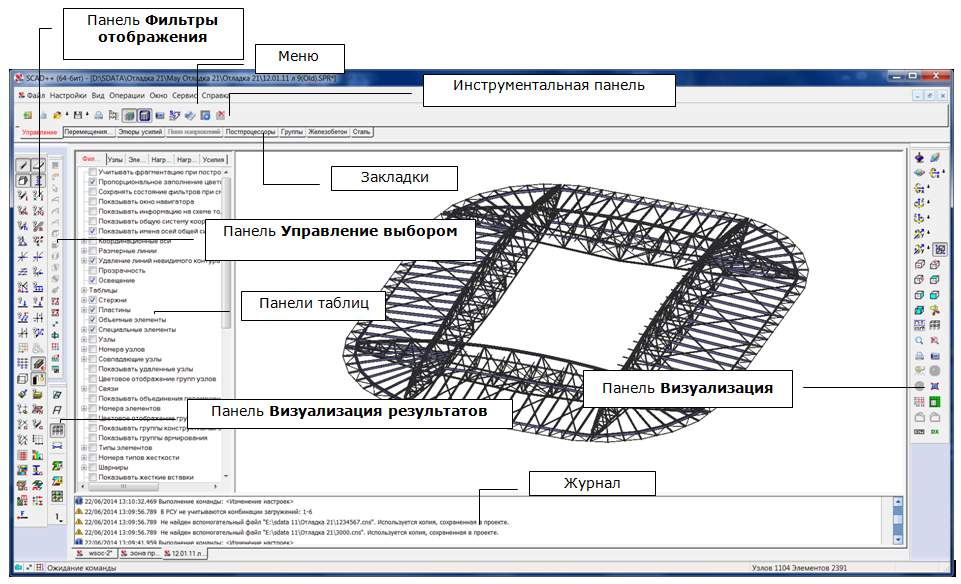
Task: Click the pencil icon atop the left filter panel
Action: click(22, 165)
